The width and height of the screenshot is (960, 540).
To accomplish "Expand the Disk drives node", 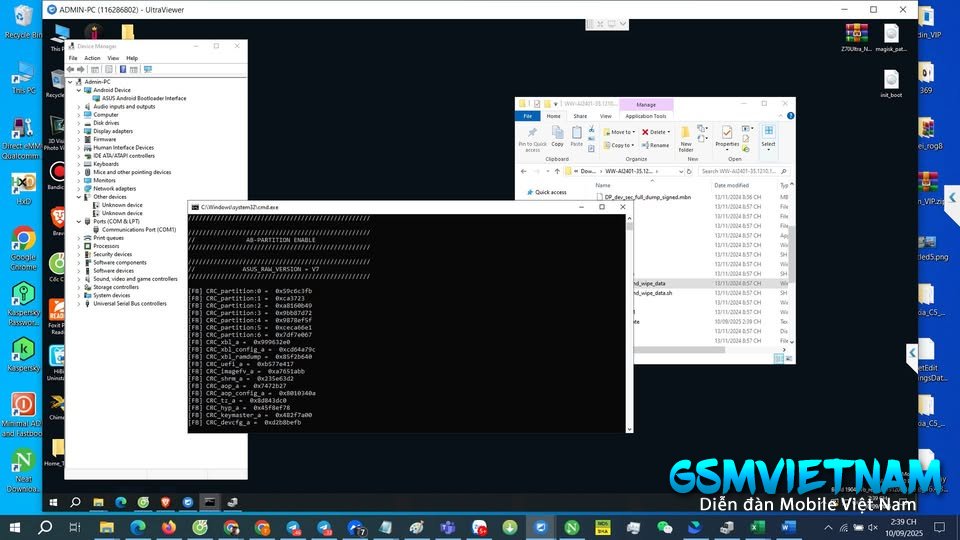I will [x=79, y=123].
